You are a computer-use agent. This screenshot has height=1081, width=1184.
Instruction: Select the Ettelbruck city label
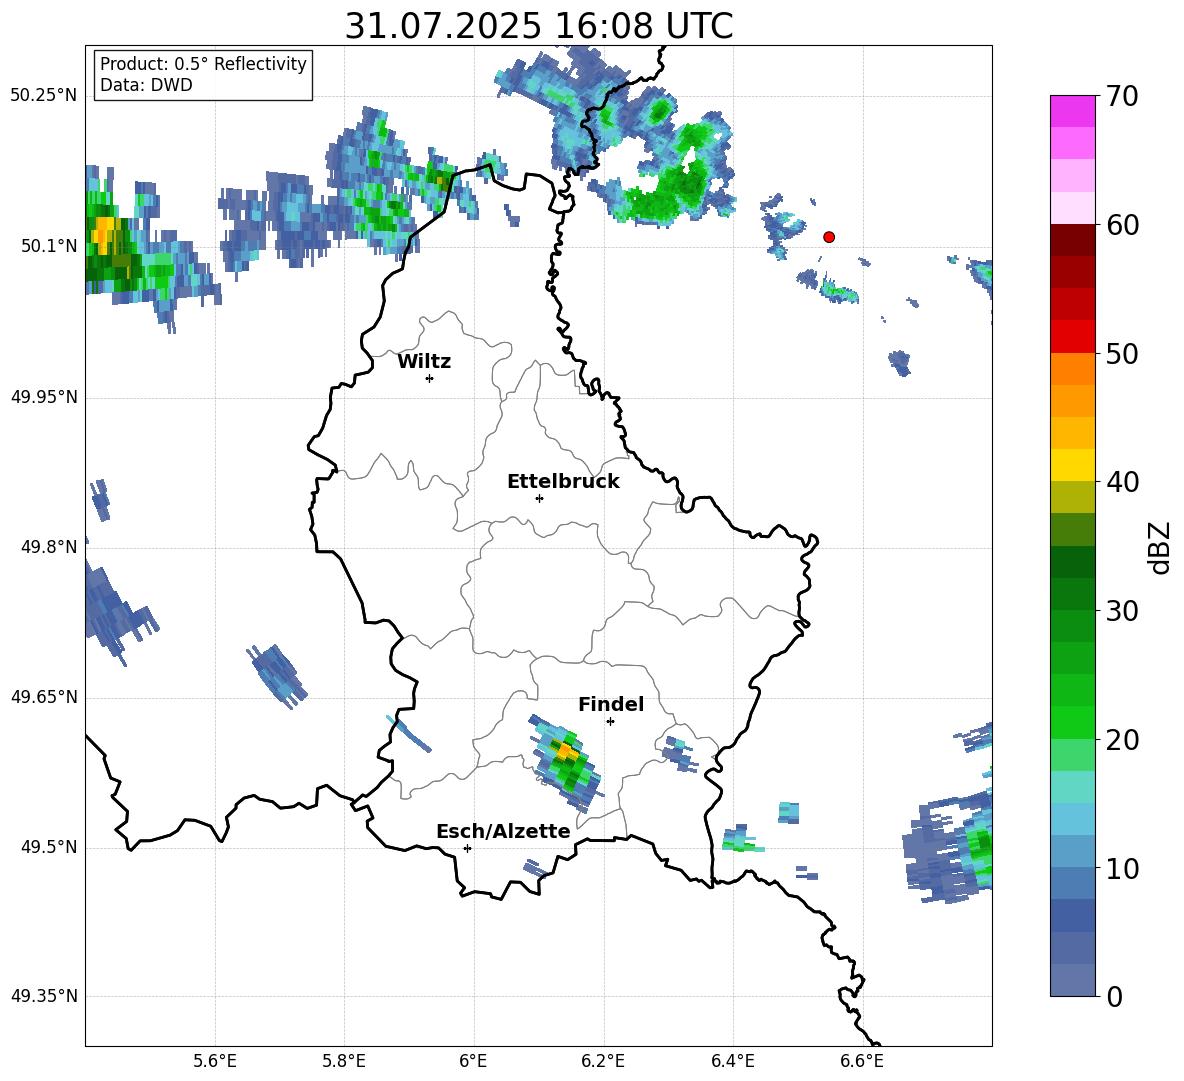[x=563, y=482]
